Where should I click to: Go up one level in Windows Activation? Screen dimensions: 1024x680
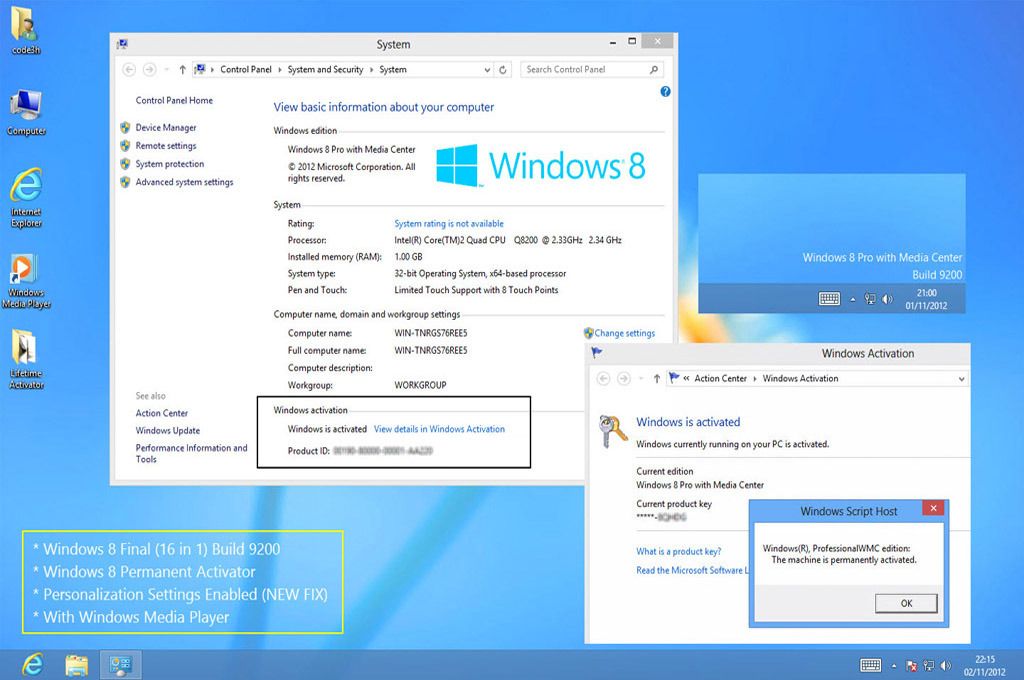click(x=656, y=378)
